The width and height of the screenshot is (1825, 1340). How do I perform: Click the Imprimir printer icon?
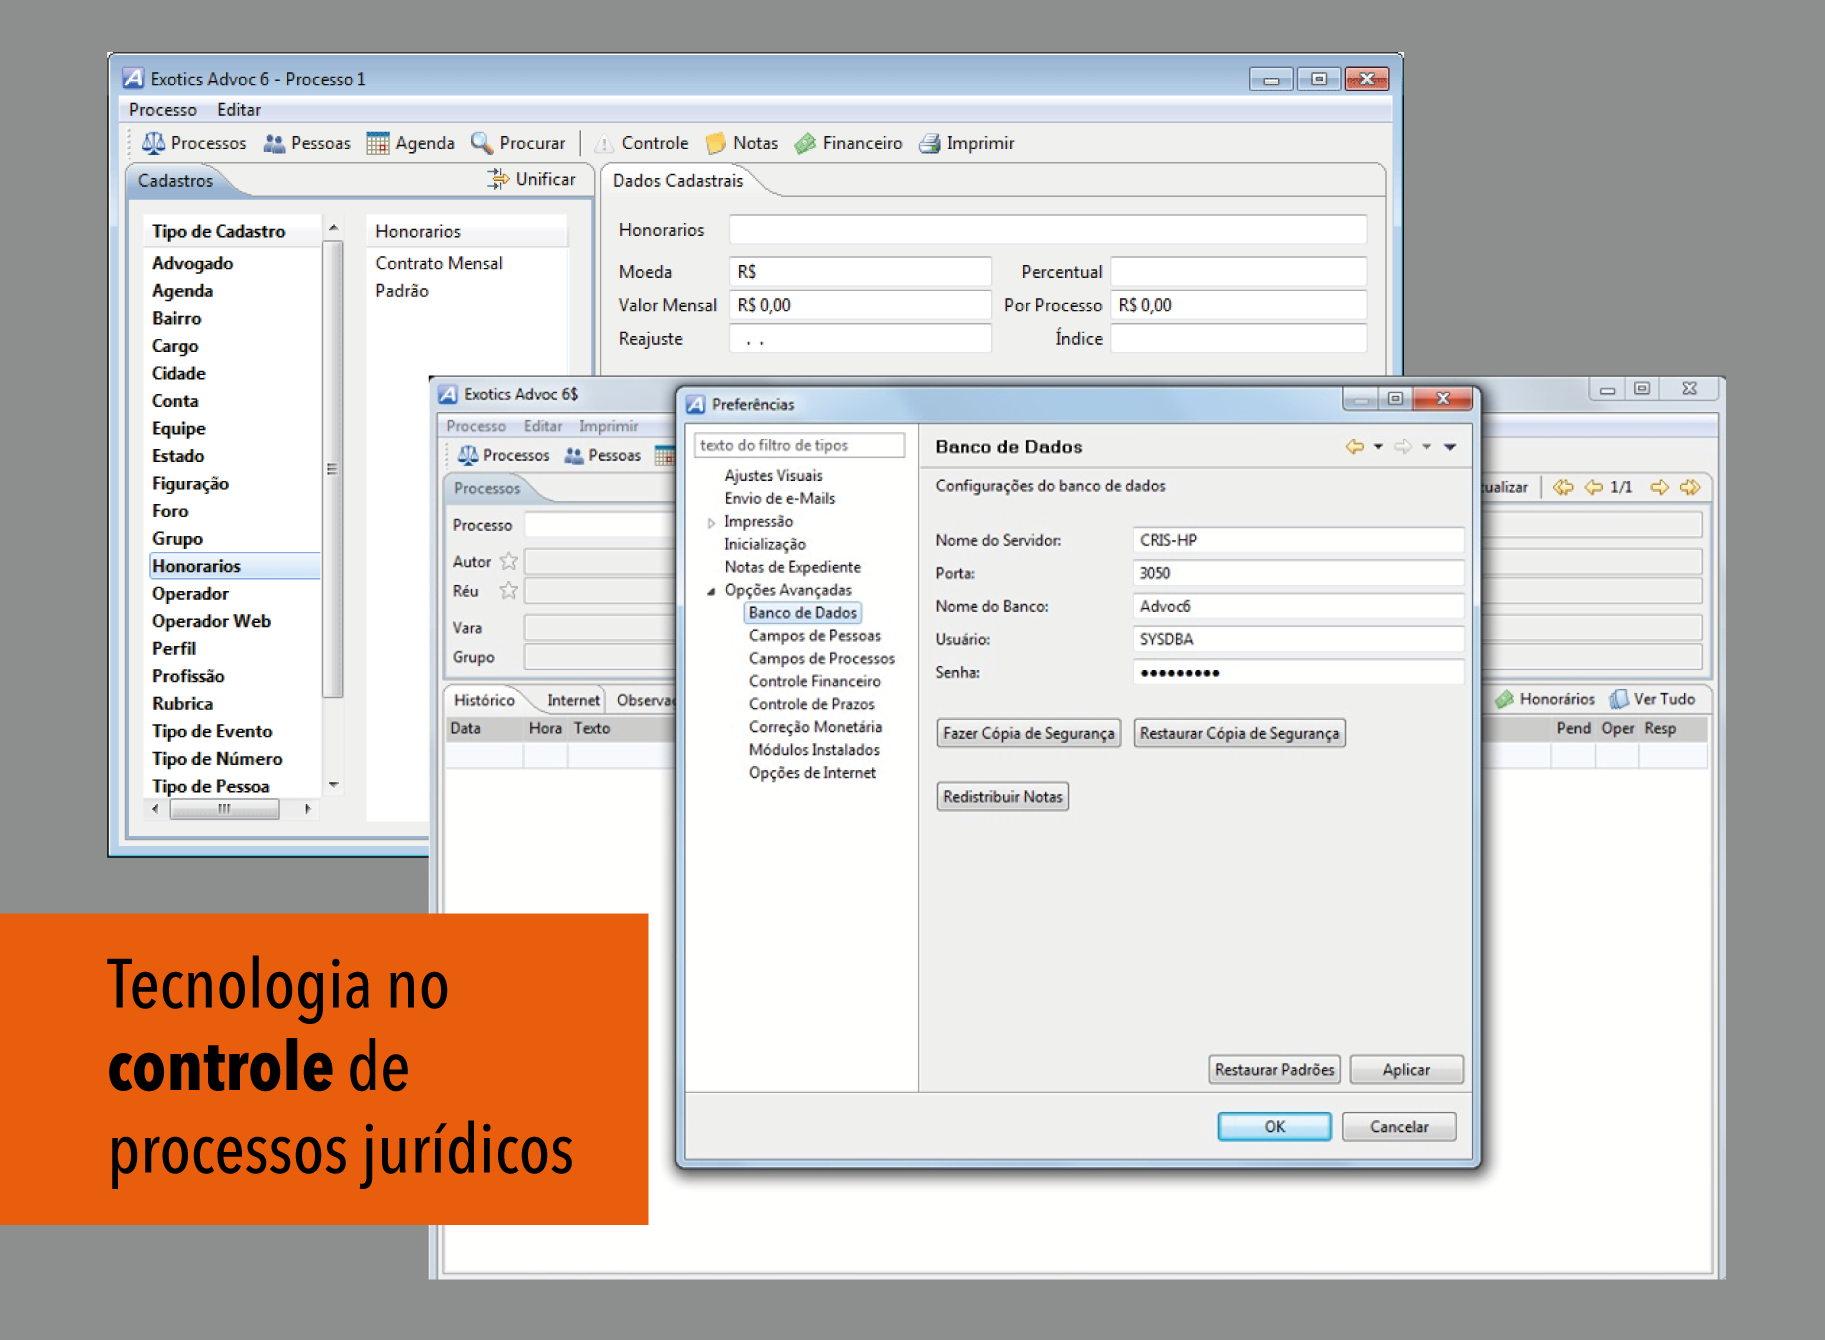(x=930, y=143)
